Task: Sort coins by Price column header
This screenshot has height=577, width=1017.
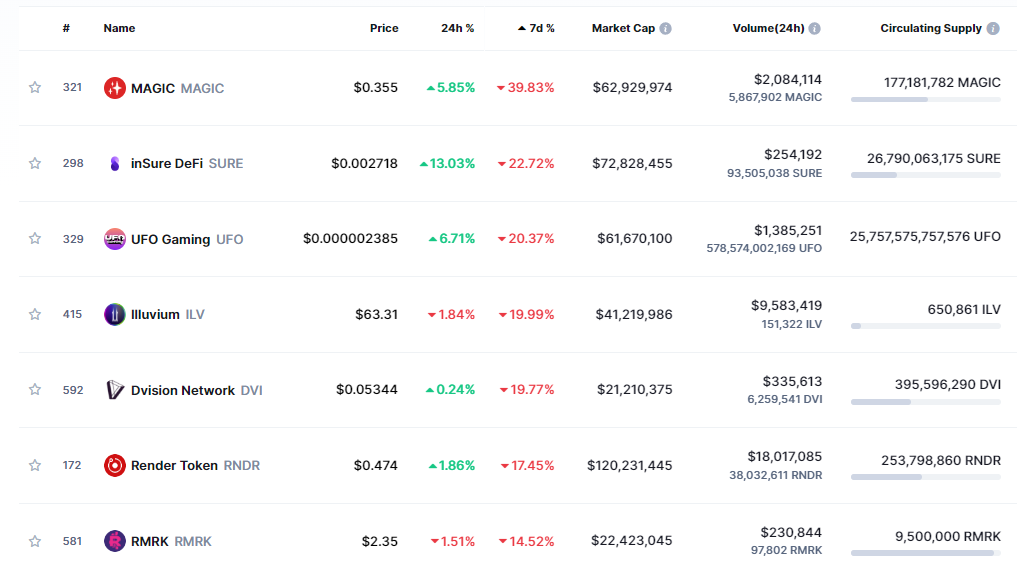Action: pyautogui.click(x=384, y=29)
